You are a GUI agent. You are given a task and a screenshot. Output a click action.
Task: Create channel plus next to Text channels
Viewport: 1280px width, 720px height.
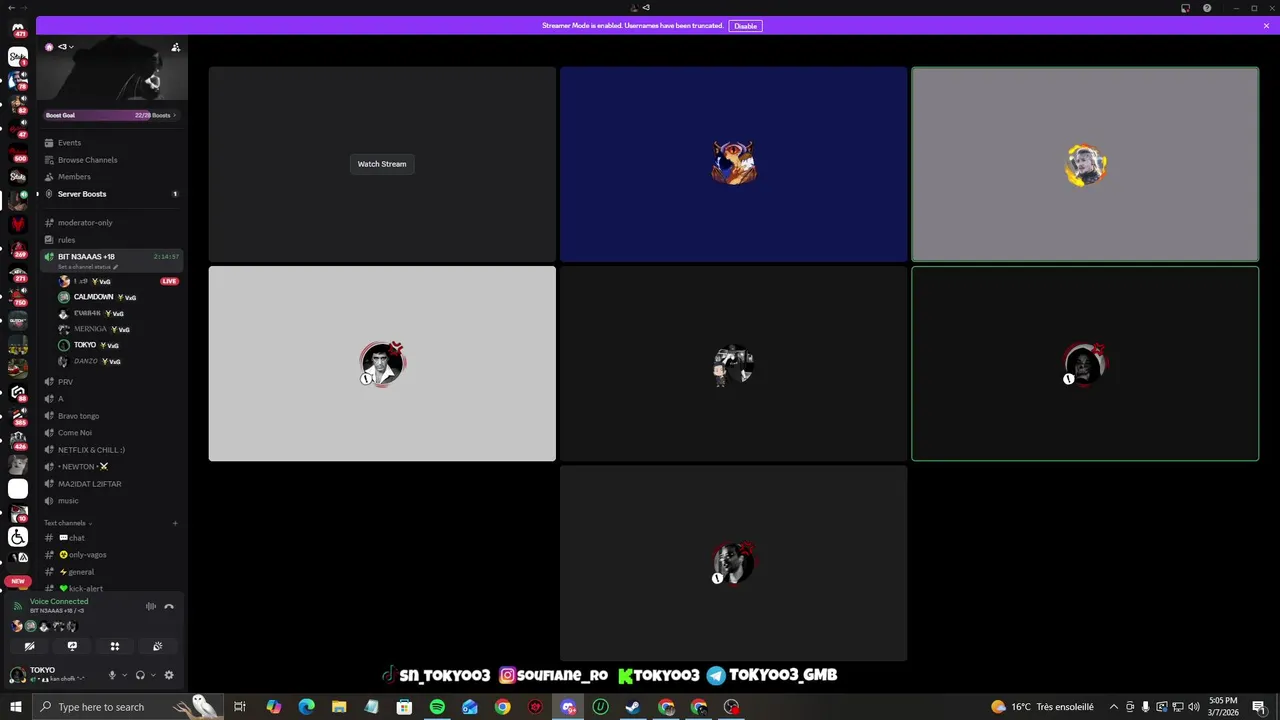tap(175, 523)
